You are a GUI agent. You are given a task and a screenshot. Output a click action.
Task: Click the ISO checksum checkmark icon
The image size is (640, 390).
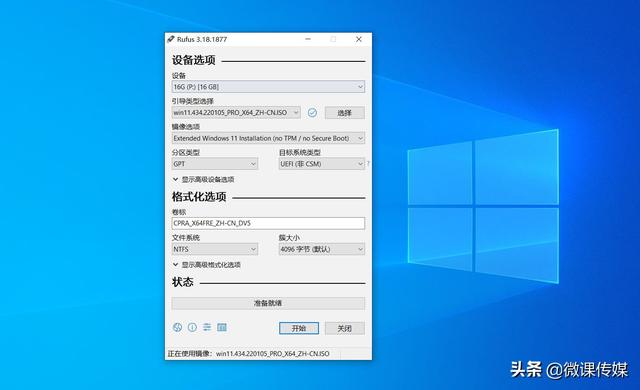(x=312, y=113)
